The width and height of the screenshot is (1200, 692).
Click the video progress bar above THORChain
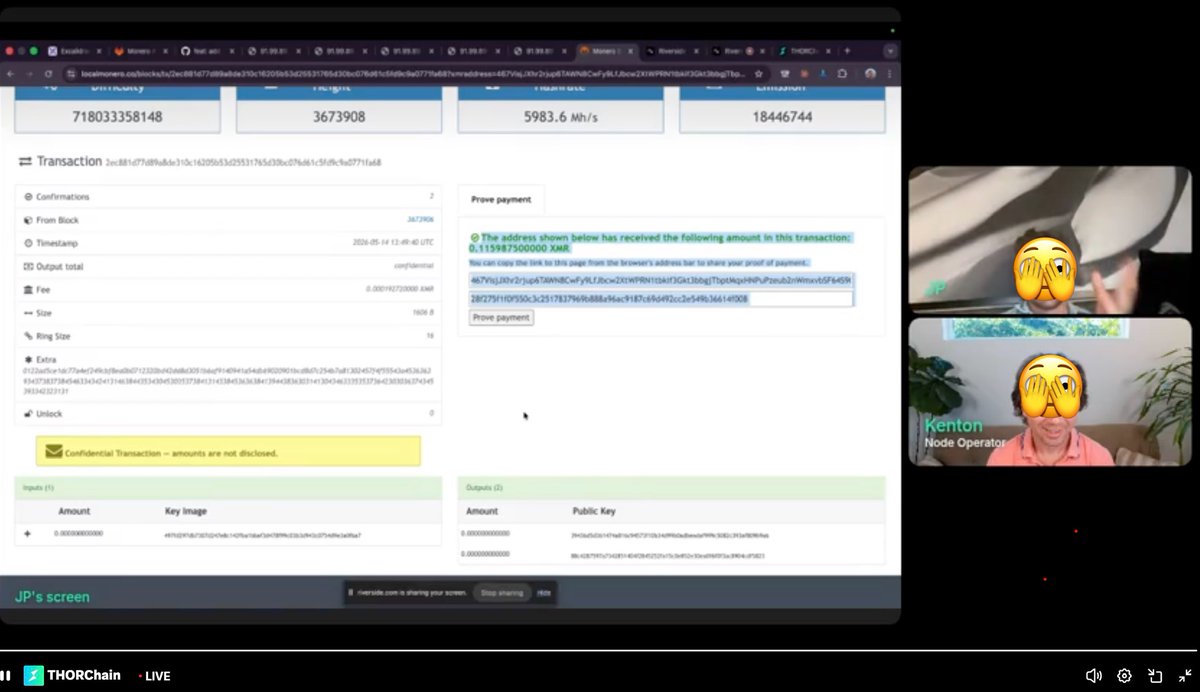pyautogui.click(x=600, y=651)
